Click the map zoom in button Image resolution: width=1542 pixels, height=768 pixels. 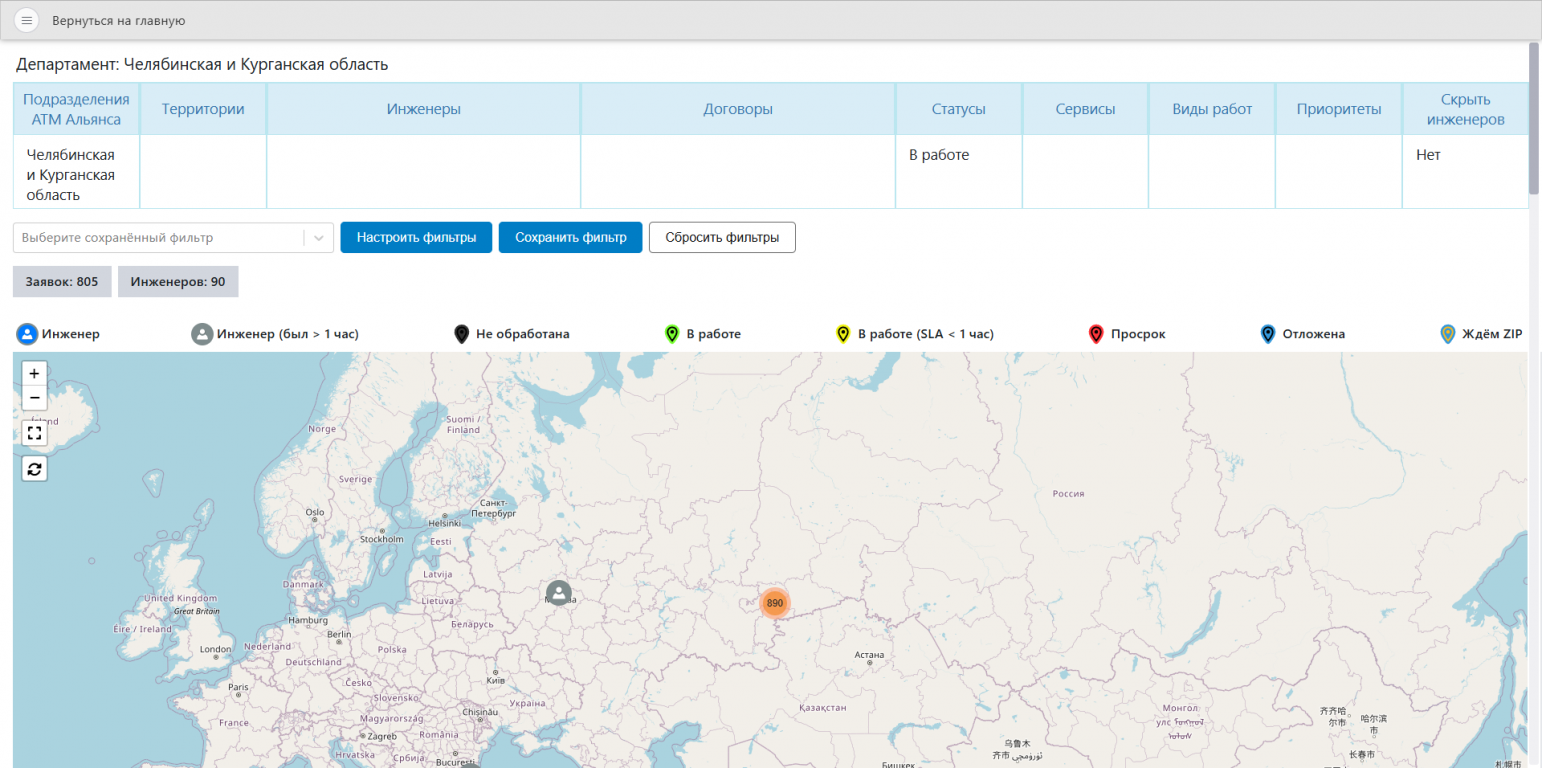tap(35, 373)
